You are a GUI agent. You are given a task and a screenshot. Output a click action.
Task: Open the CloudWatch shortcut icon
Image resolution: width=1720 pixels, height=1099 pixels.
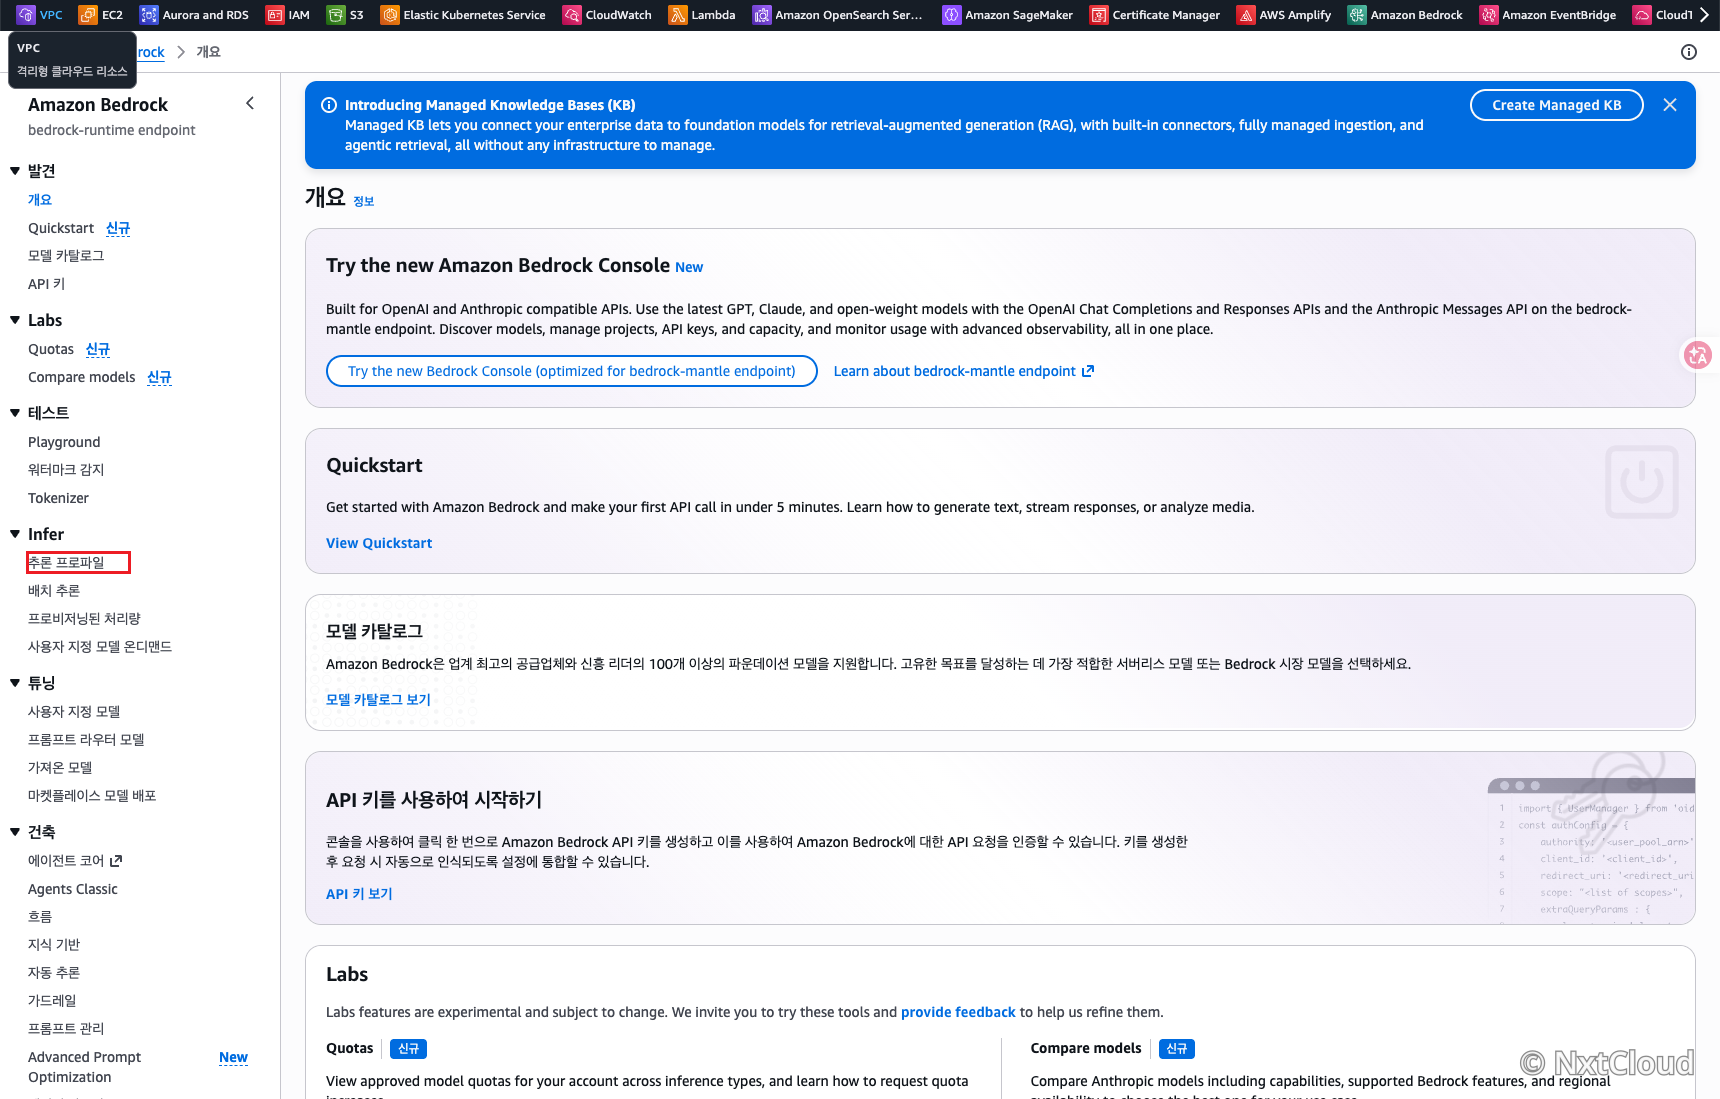(572, 15)
